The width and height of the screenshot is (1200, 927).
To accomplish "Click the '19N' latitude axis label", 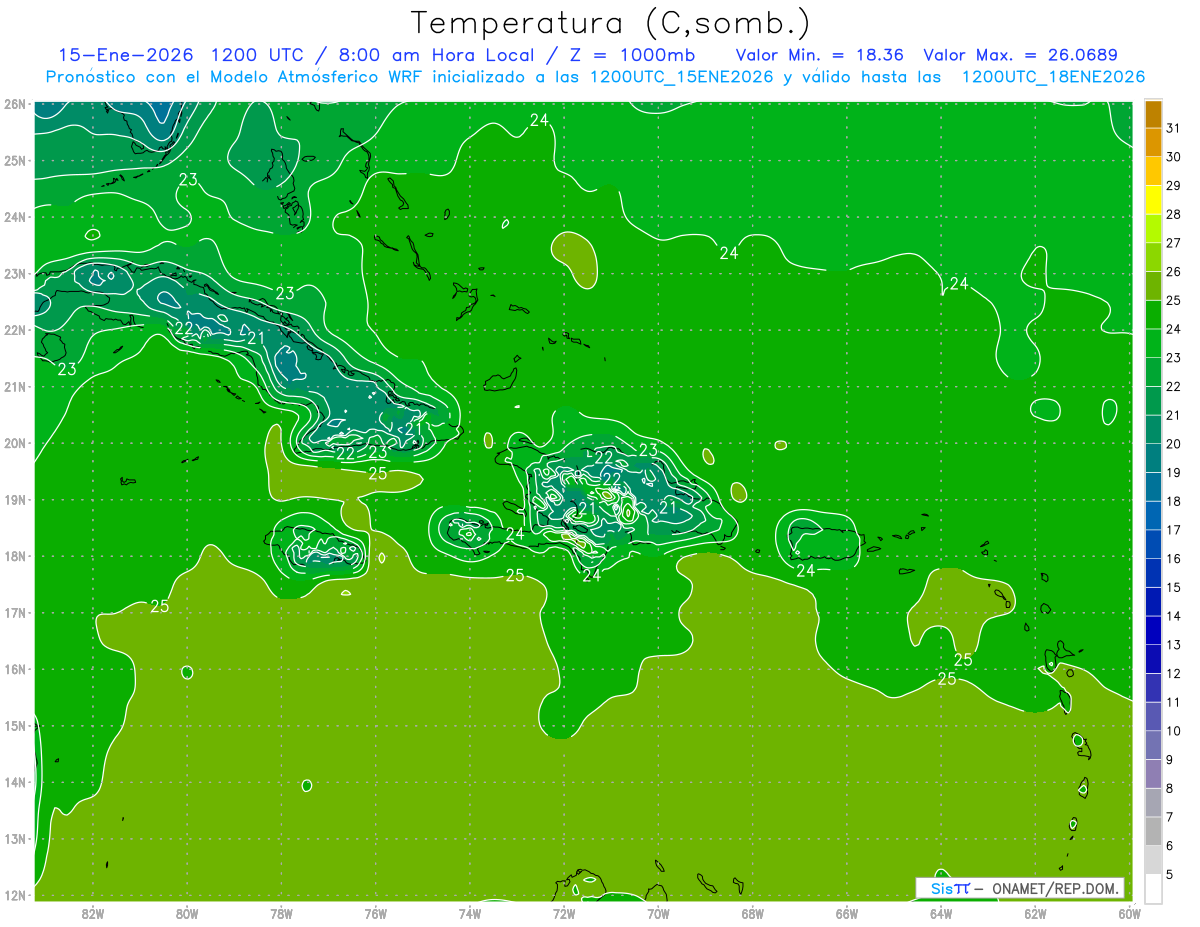I will click(15, 499).
